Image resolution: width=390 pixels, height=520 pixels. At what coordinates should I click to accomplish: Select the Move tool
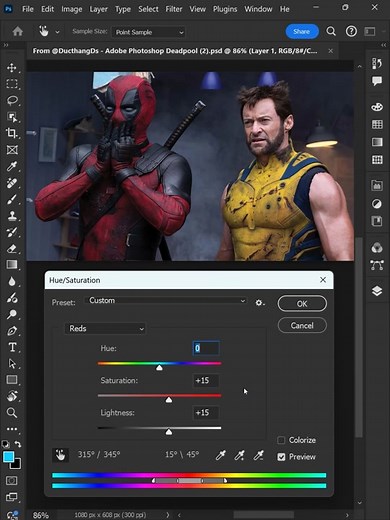tap(12, 67)
